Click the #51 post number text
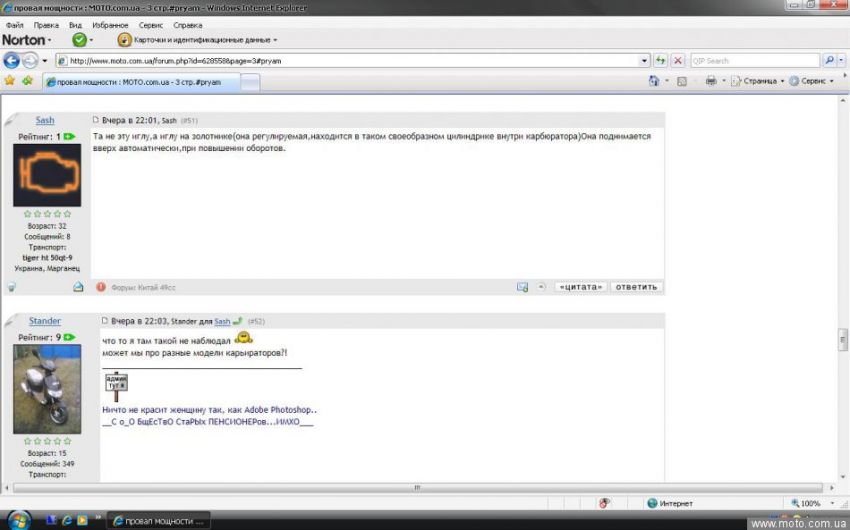 pos(189,120)
